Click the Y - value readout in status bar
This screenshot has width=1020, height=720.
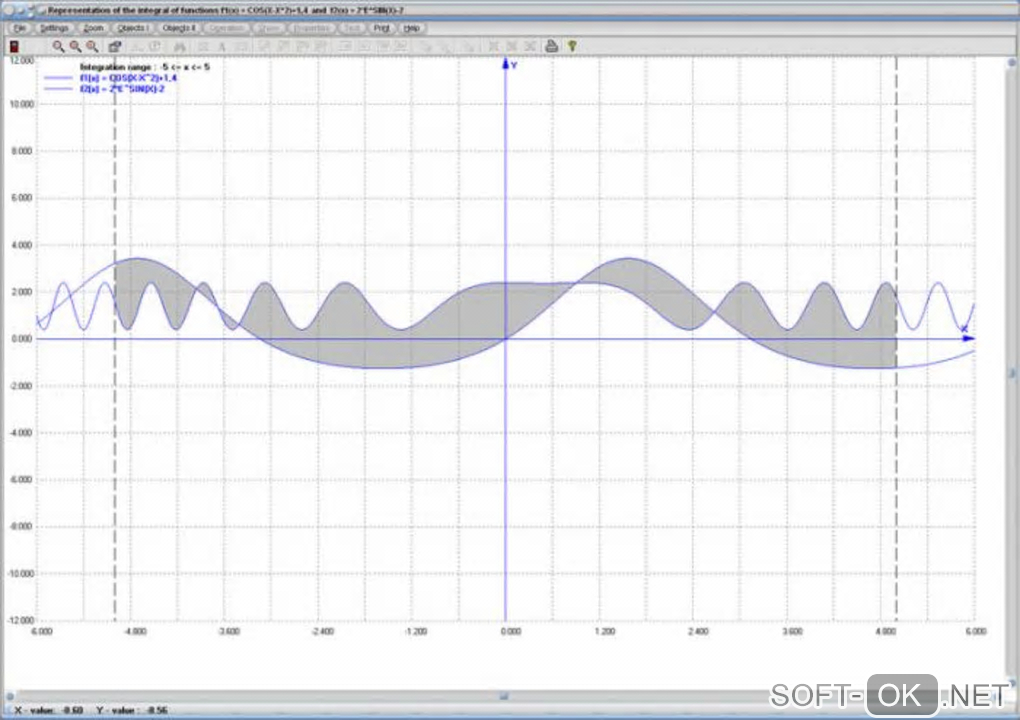click(132, 710)
